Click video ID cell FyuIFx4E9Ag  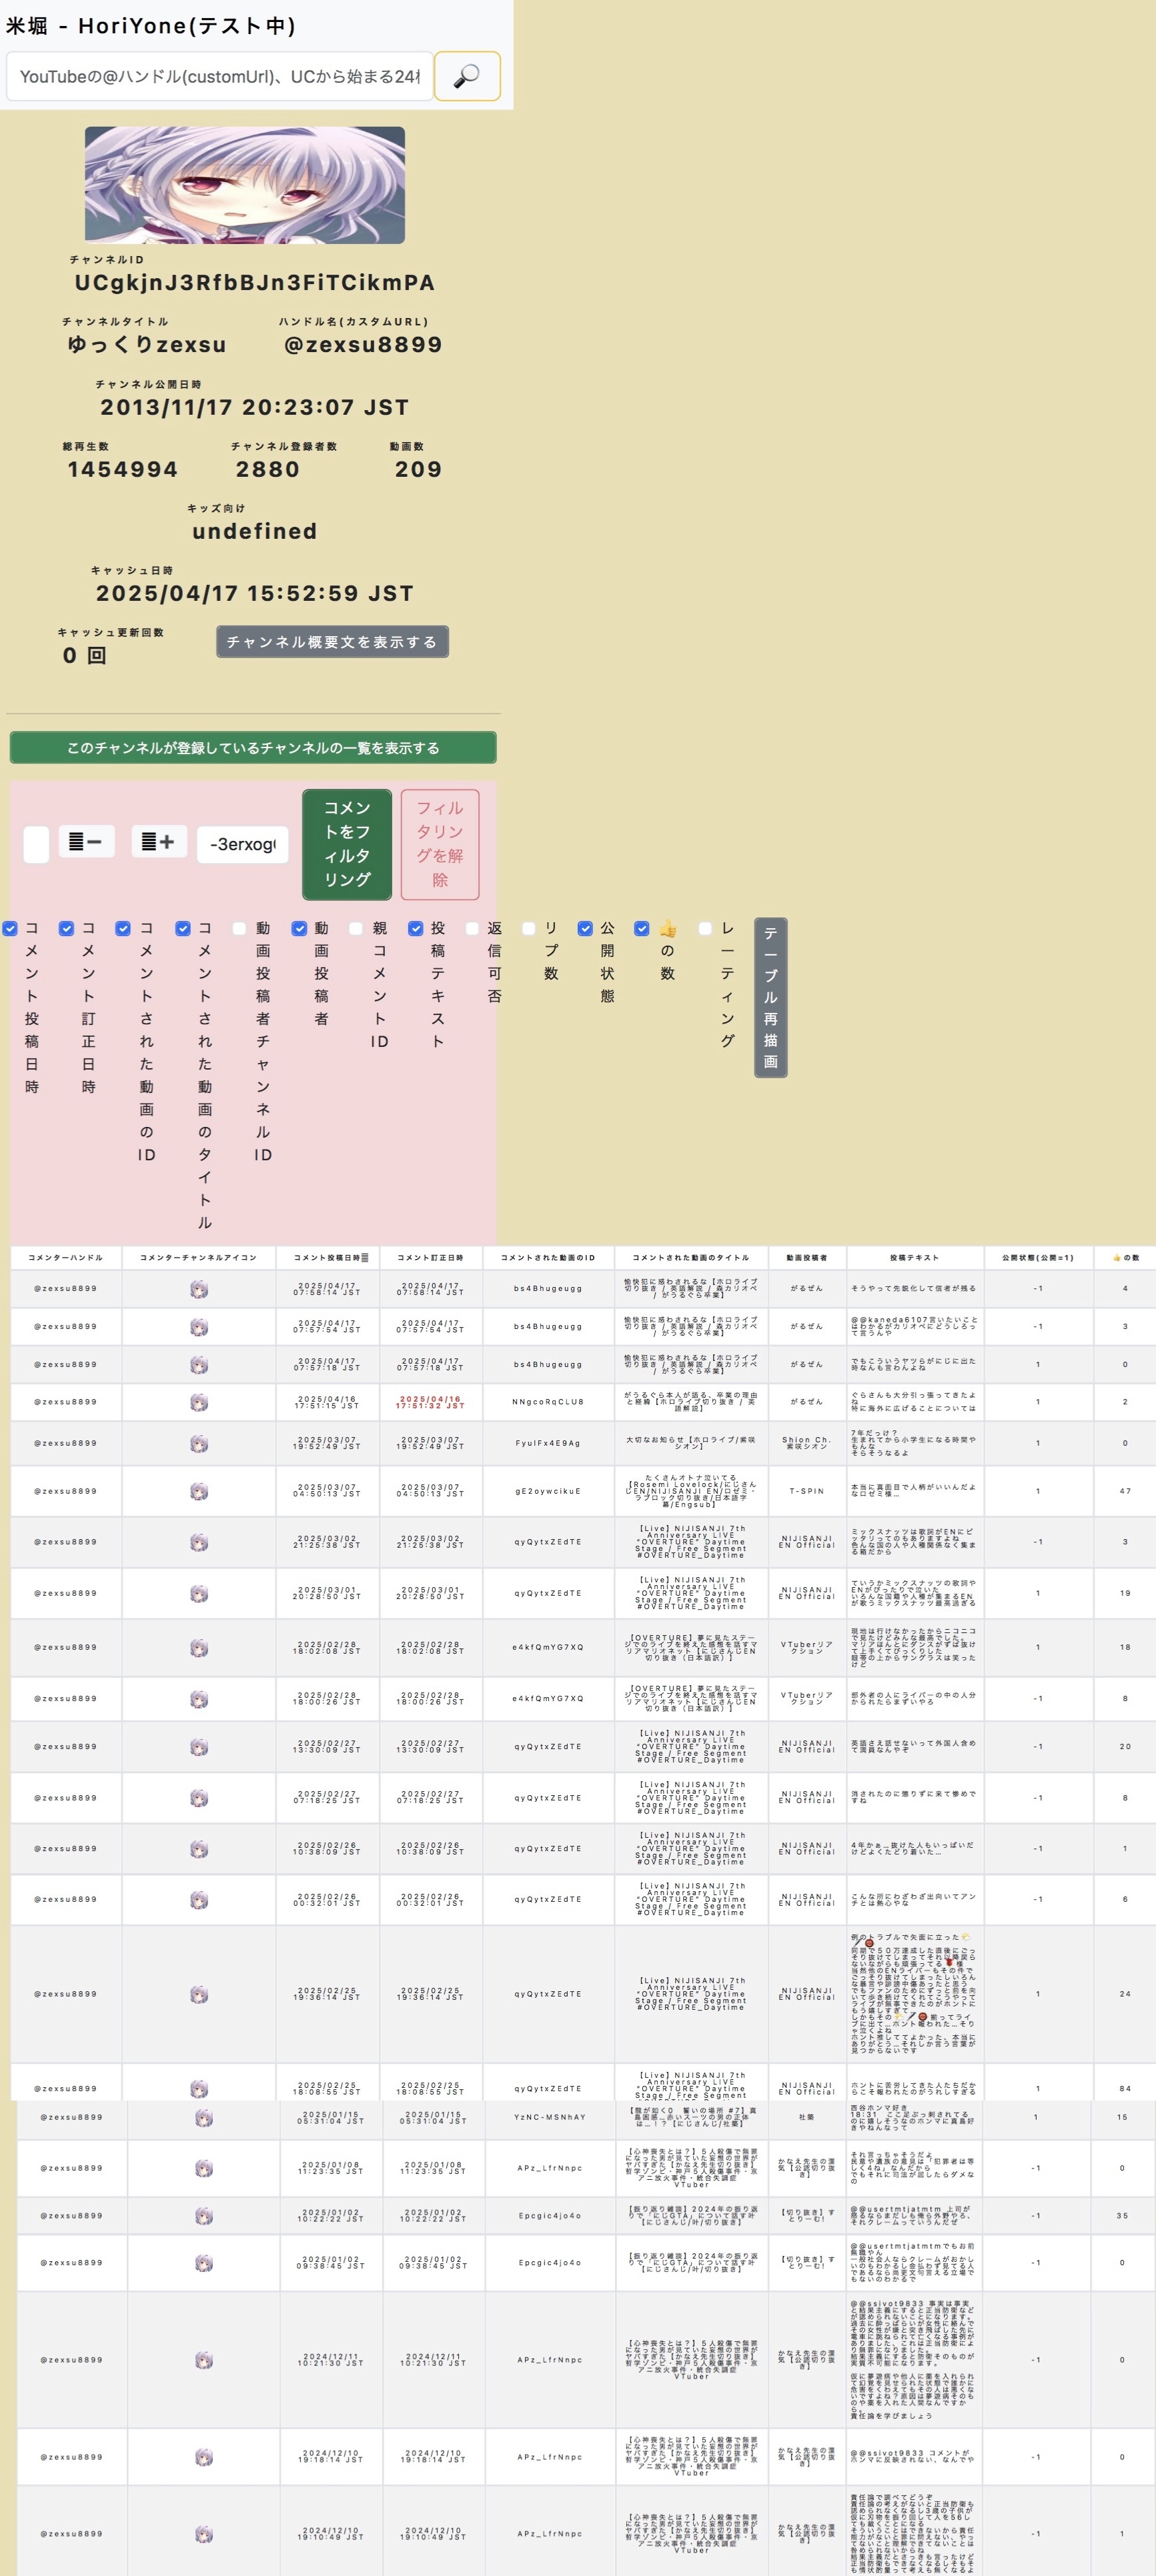pos(548,1444)
